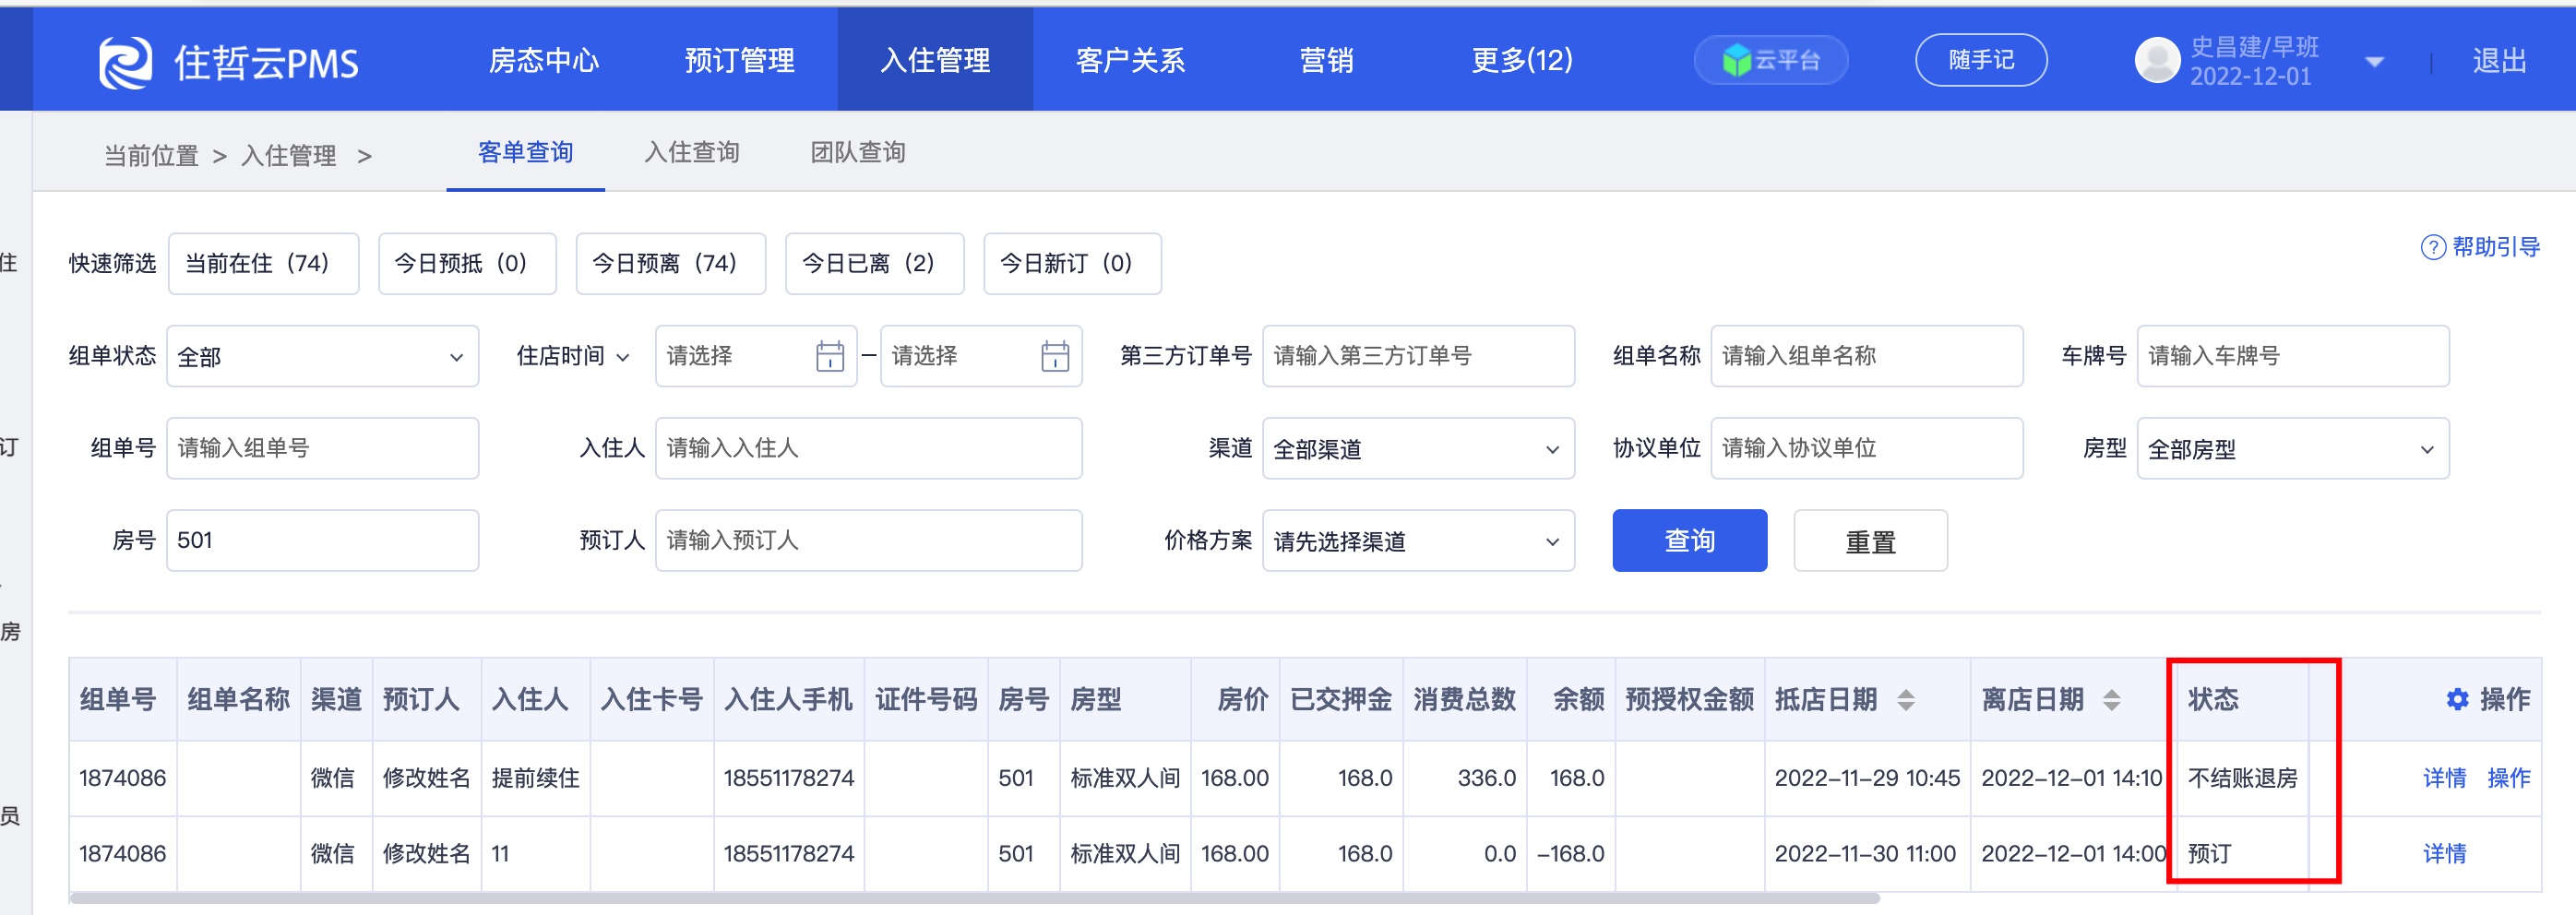Click 2022-11-29 10:45 arrival date cell
The height and width of the screenshot is (915, 2576).
[1867, 778]
